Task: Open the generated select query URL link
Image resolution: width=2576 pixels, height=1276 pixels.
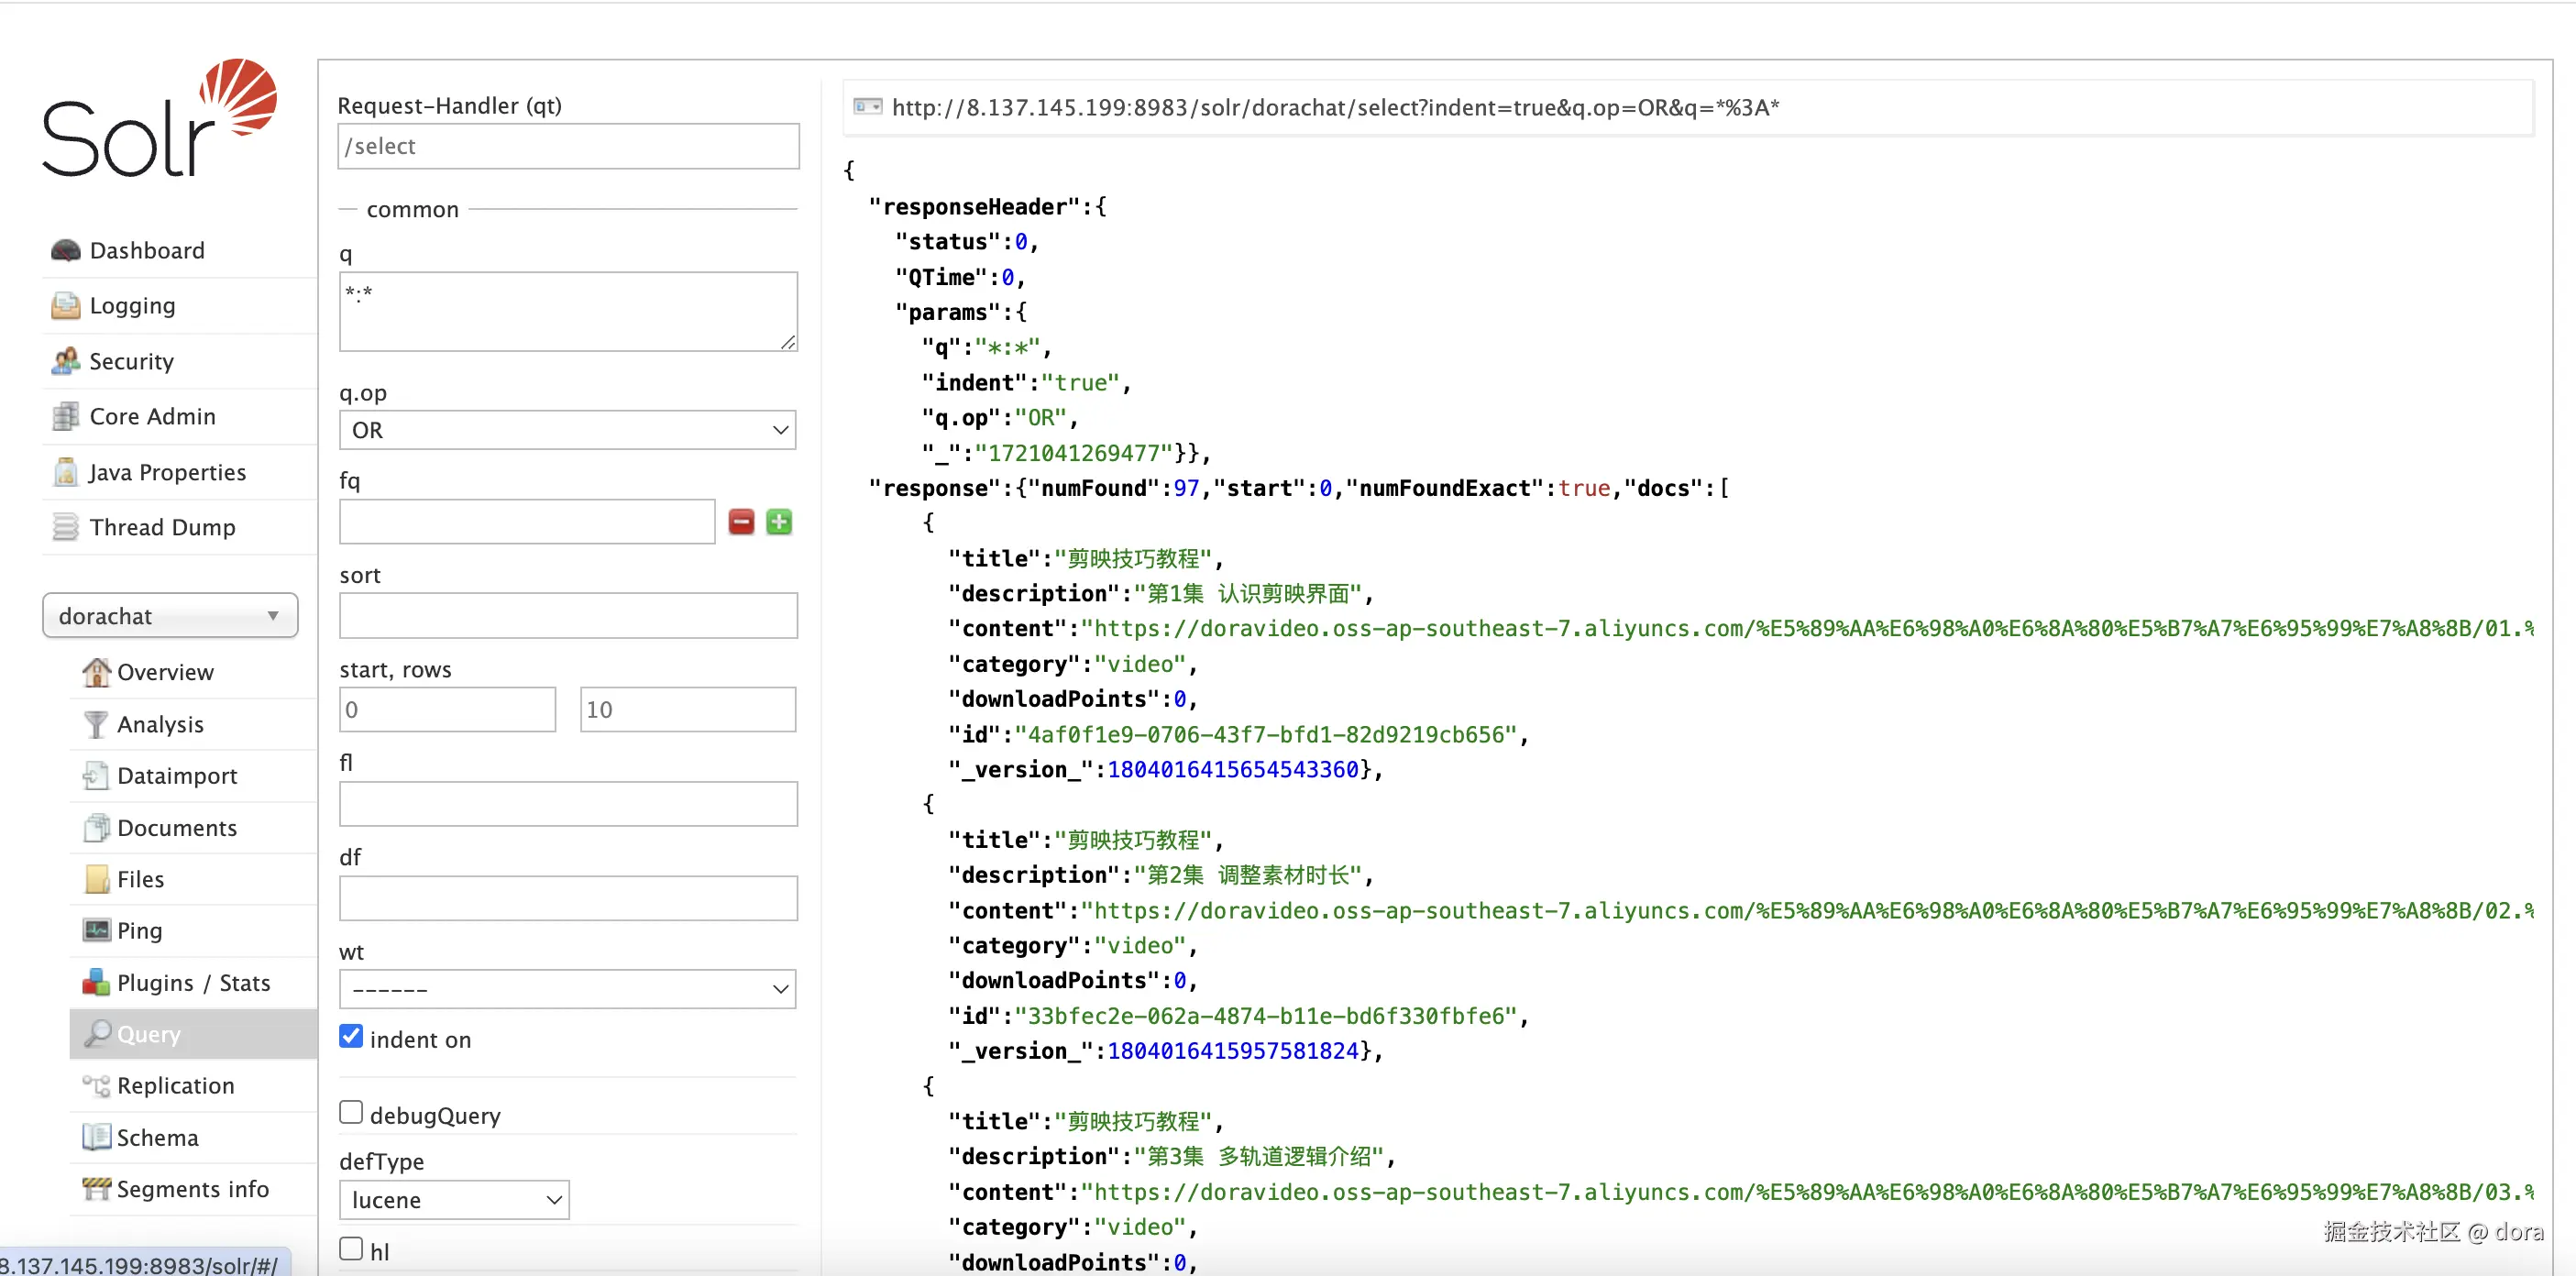Action: 1334,107
